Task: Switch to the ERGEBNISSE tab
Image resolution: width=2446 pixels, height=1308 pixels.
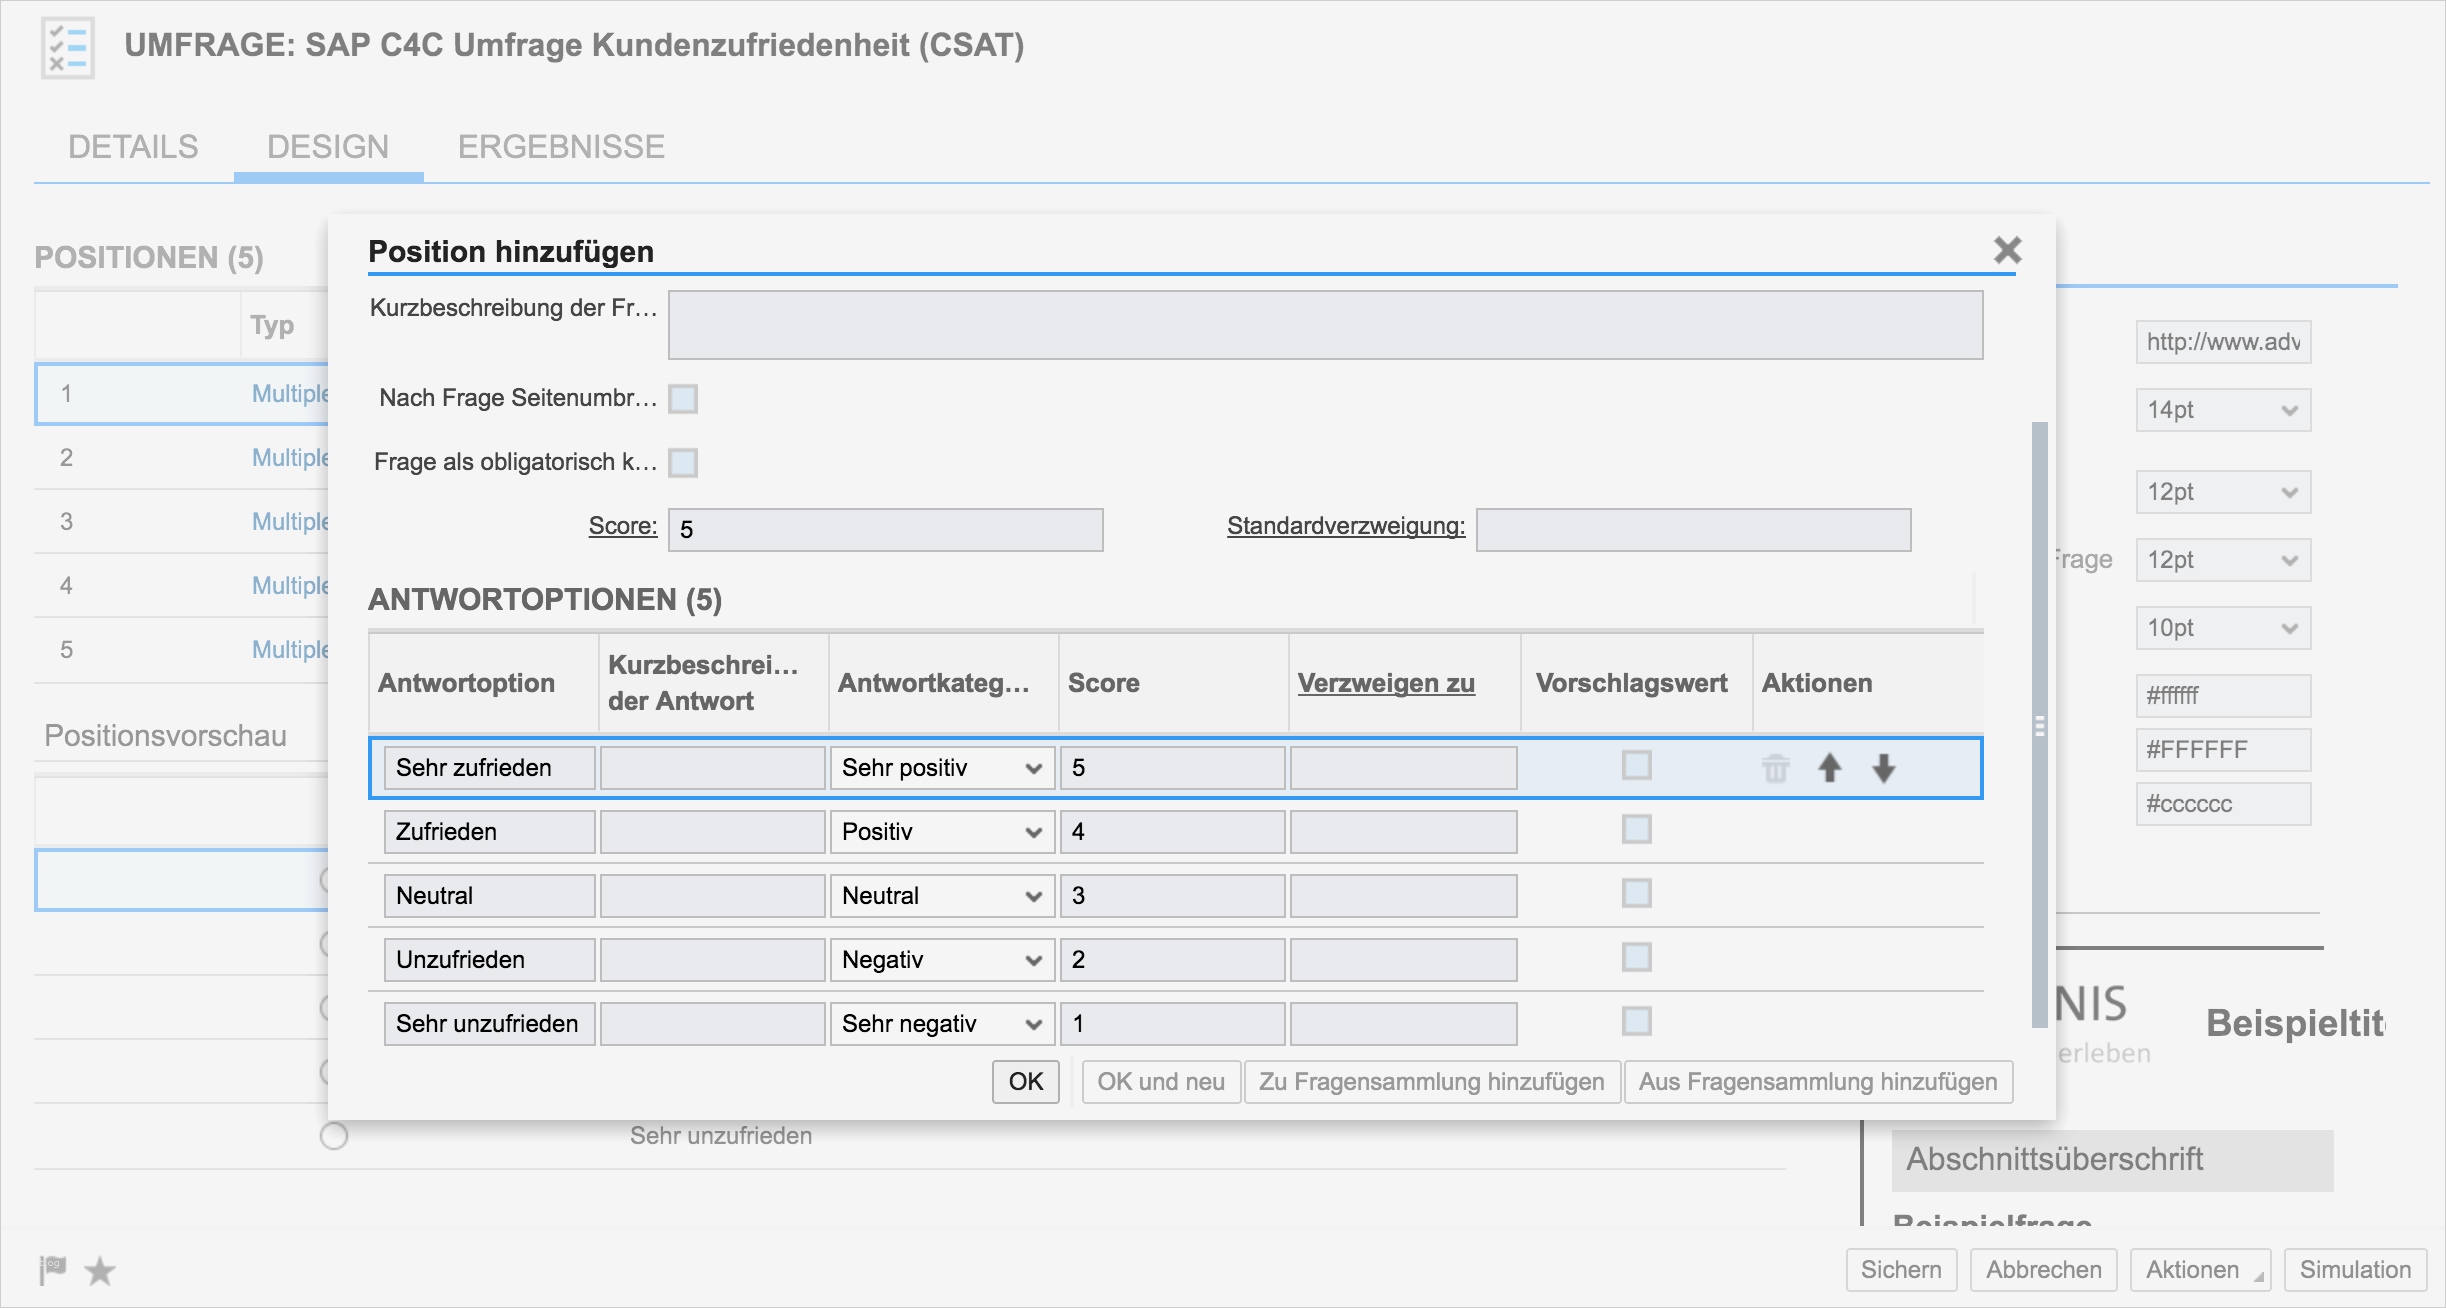Action: click(x=560, y=146)
